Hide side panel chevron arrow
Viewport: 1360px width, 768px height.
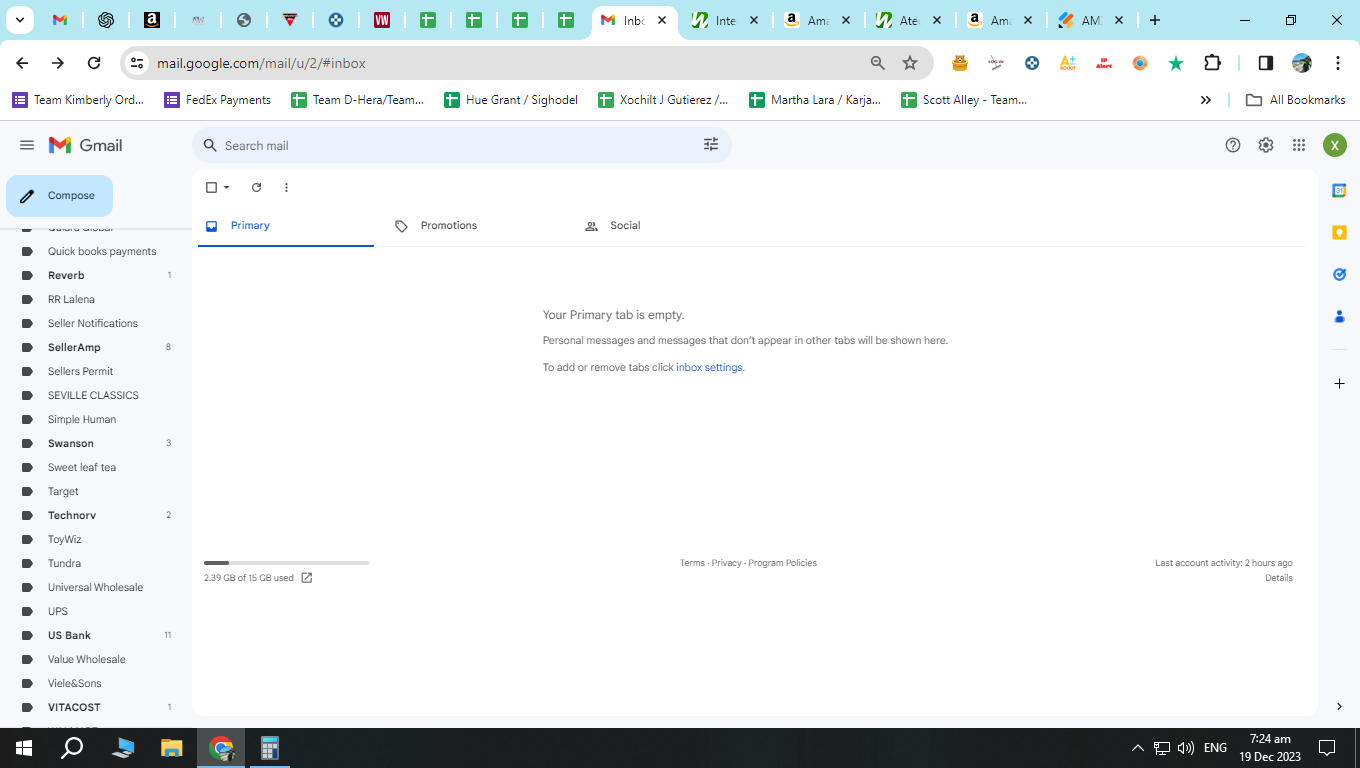[1339, 706]
